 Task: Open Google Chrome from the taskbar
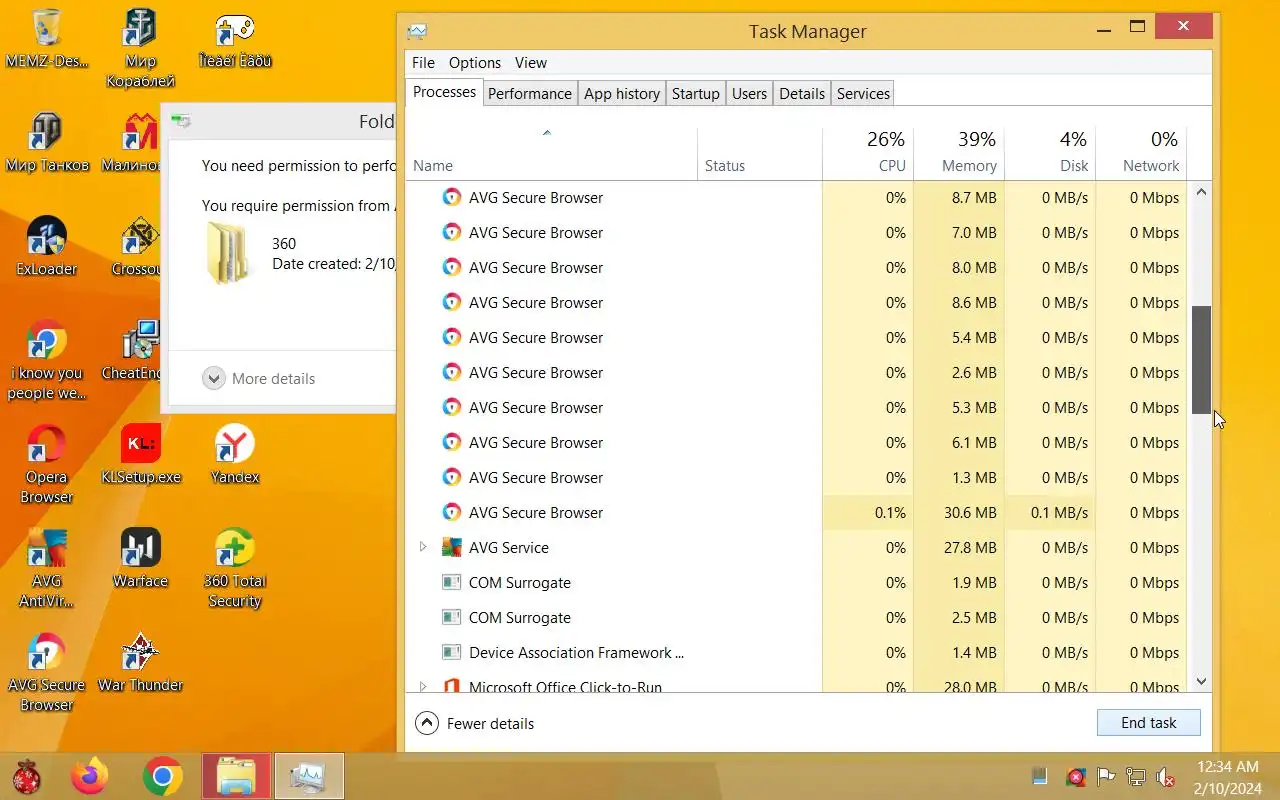coord(163,777)
